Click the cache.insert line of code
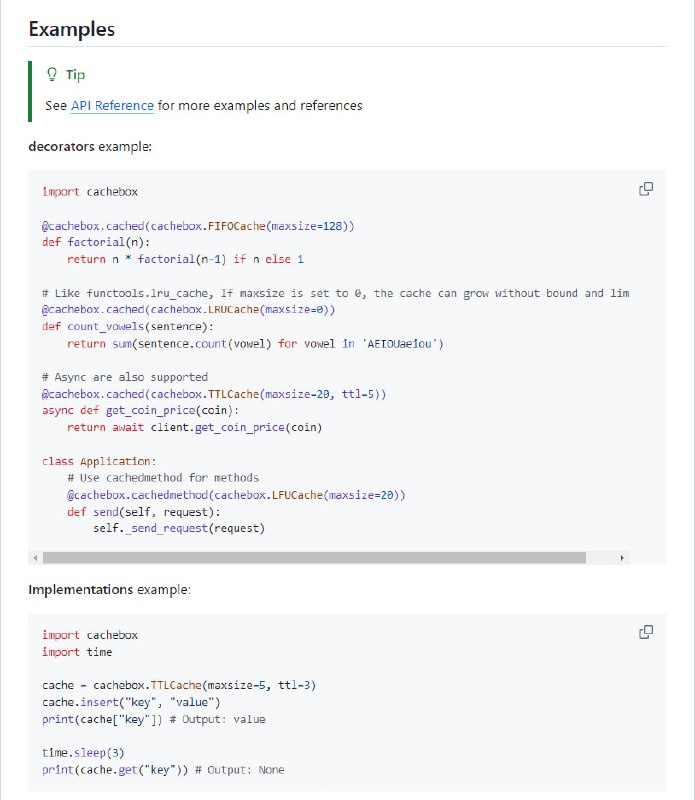This screenshot has height=800, width=695. [x=130, y=702]
